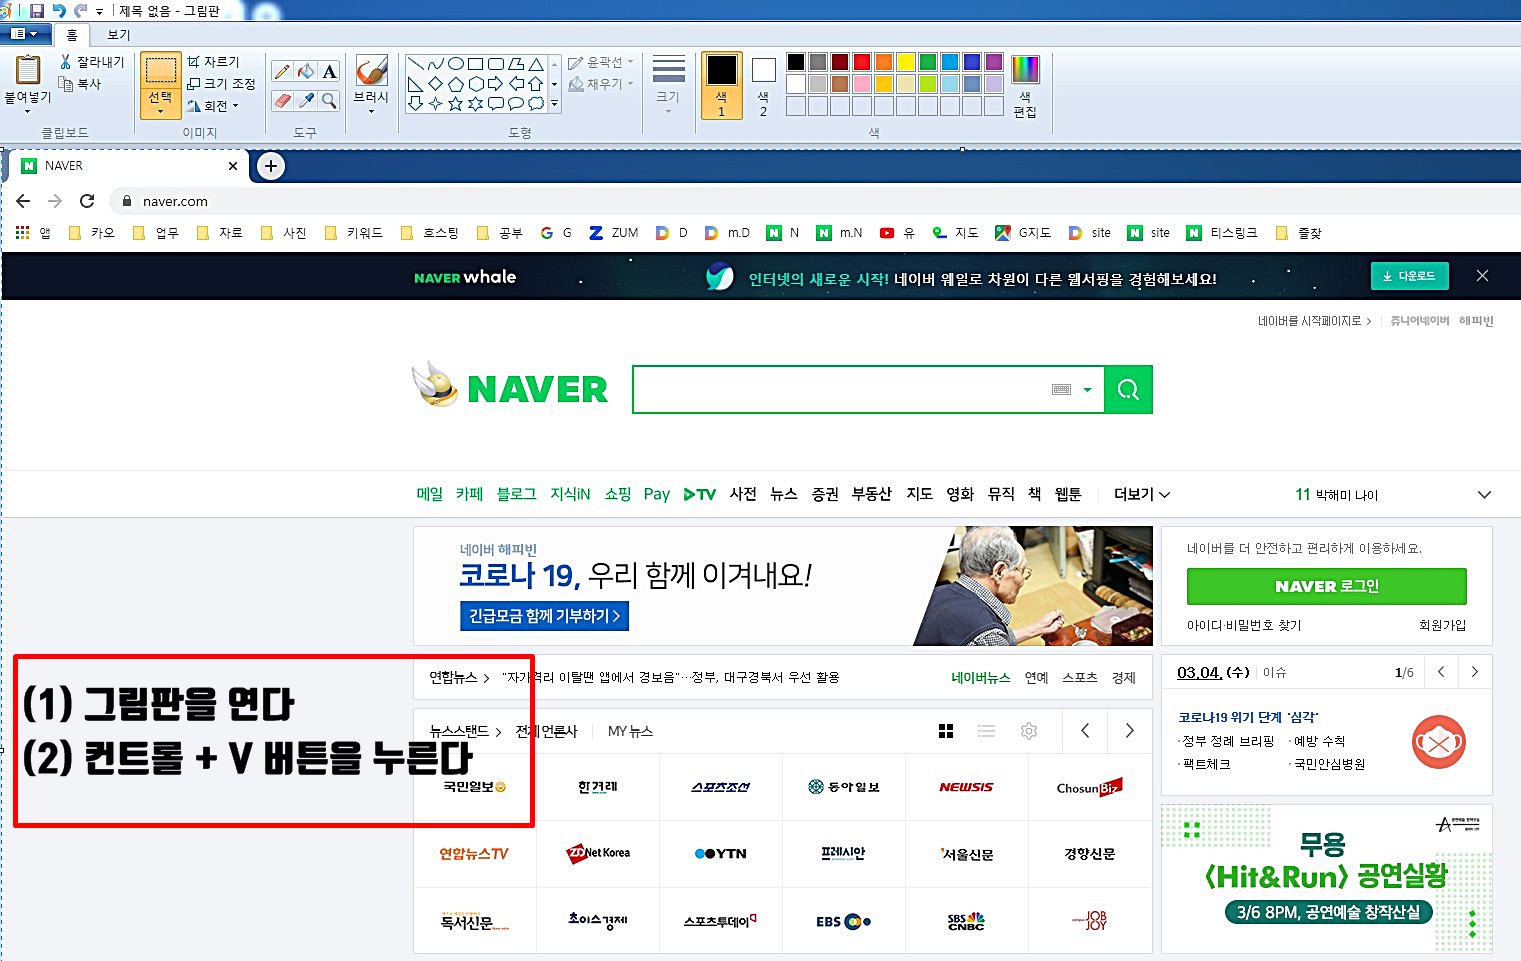Viewport: 1521px width, 961px height.
Task: Click the browser back arrow
Action: click(23, 201)
